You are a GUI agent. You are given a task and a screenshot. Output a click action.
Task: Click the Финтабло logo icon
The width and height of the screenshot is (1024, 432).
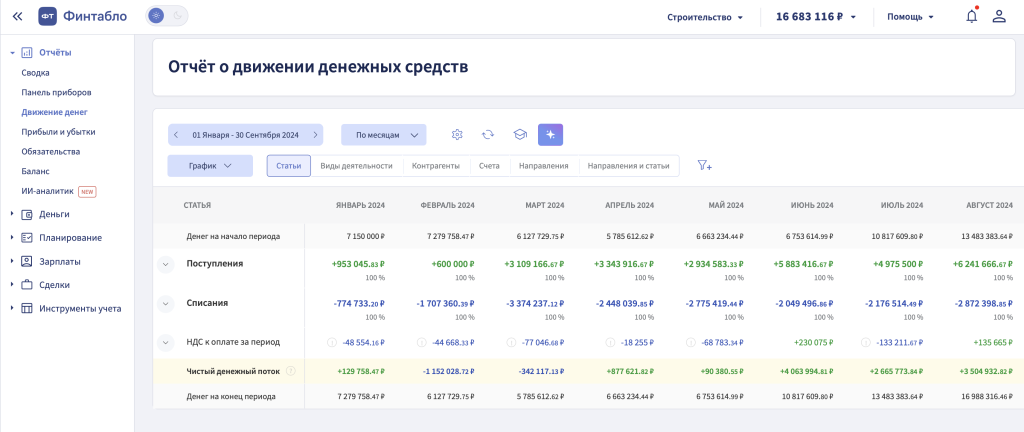48,16
